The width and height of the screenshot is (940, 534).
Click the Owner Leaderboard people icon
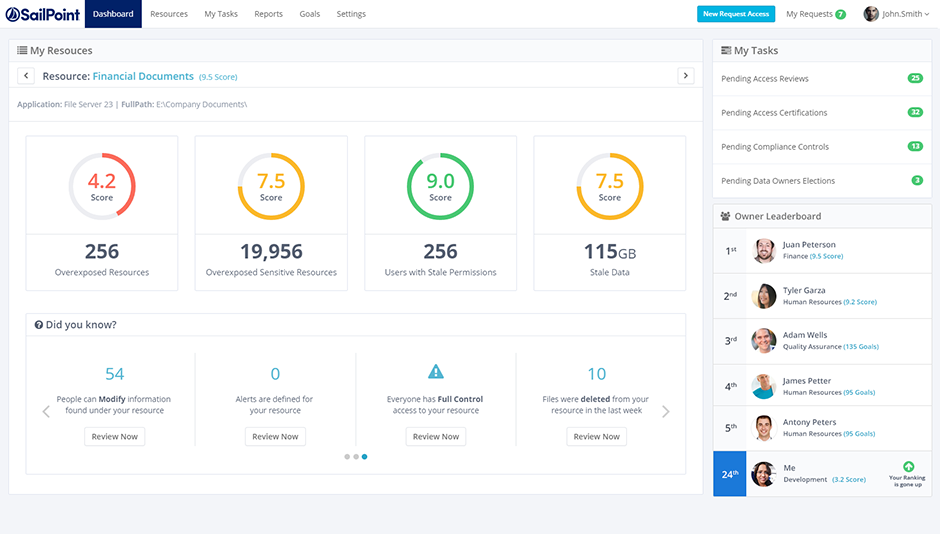click(725, 216)
